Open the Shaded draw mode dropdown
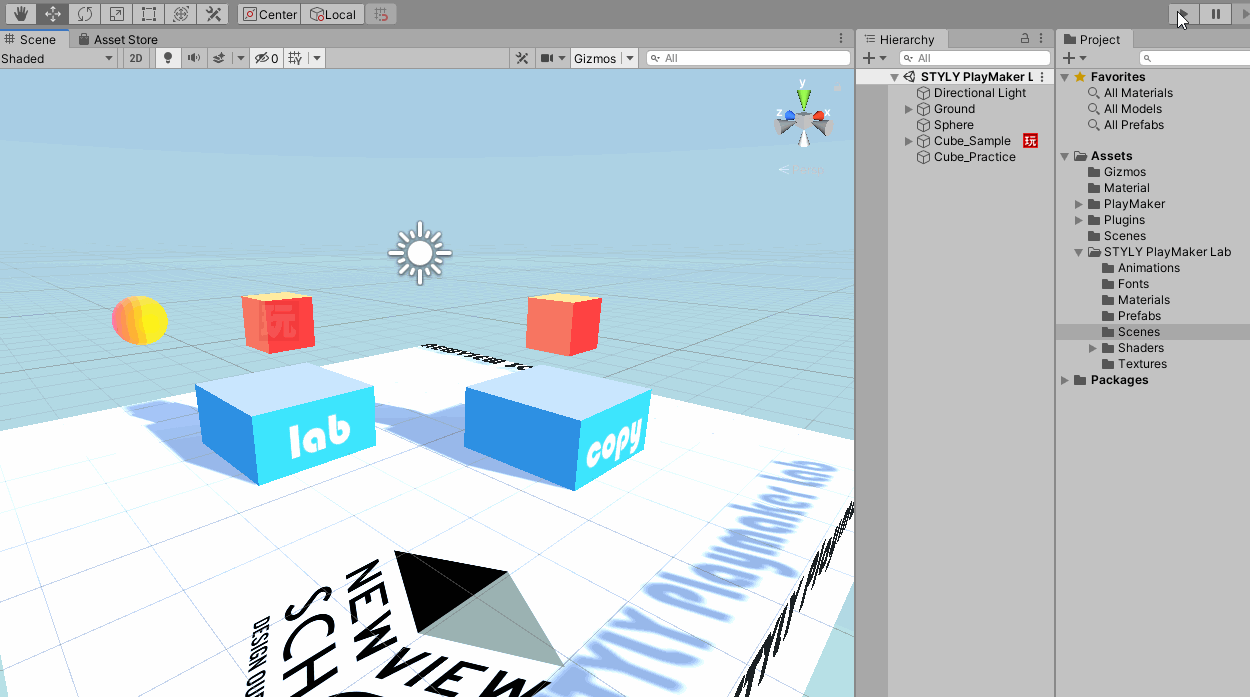The image size is (1250, 697). tap(59, 58)
